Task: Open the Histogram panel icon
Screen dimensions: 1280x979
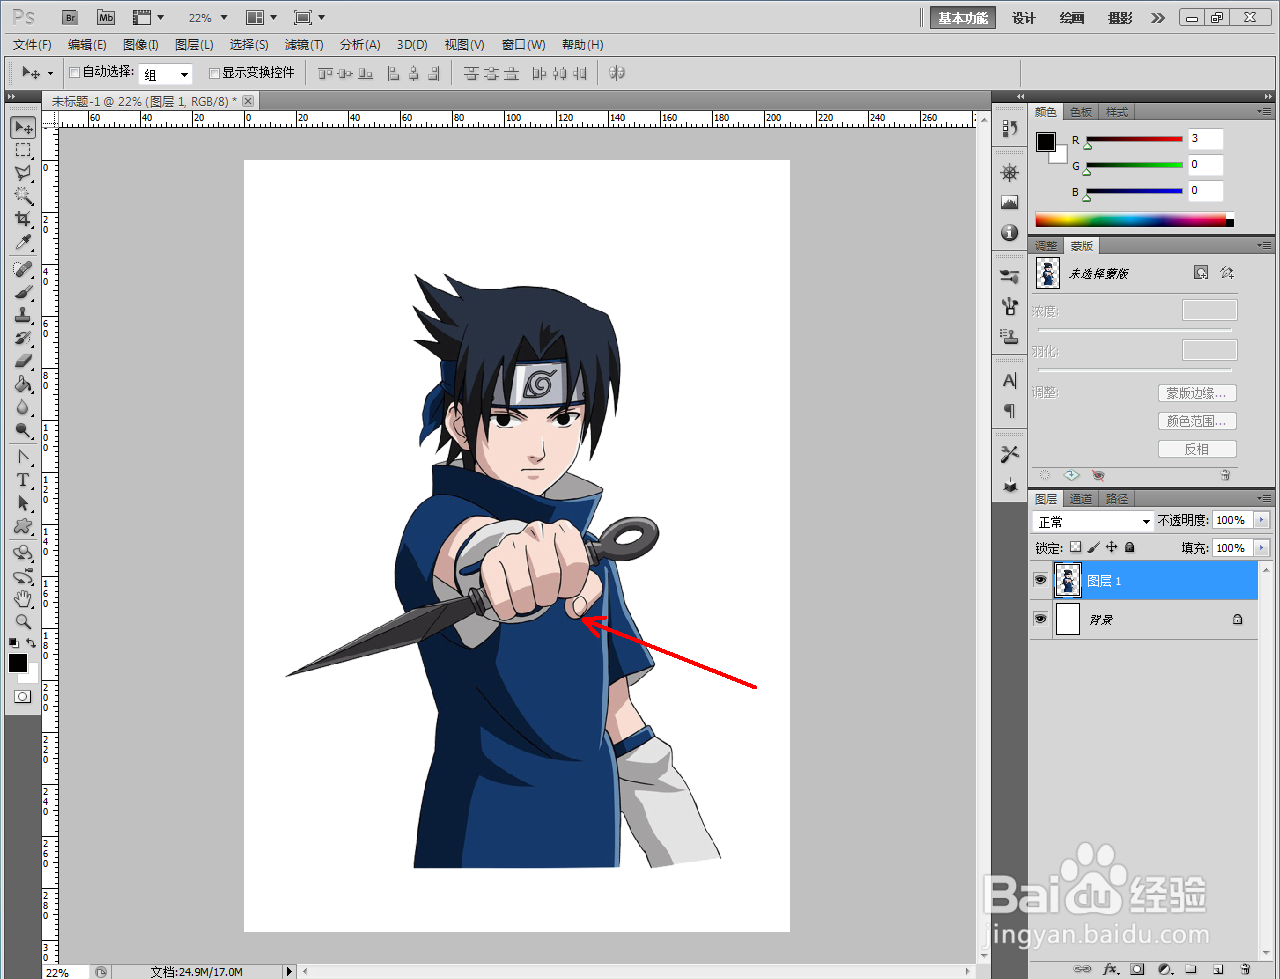Action: point(1009,203)
